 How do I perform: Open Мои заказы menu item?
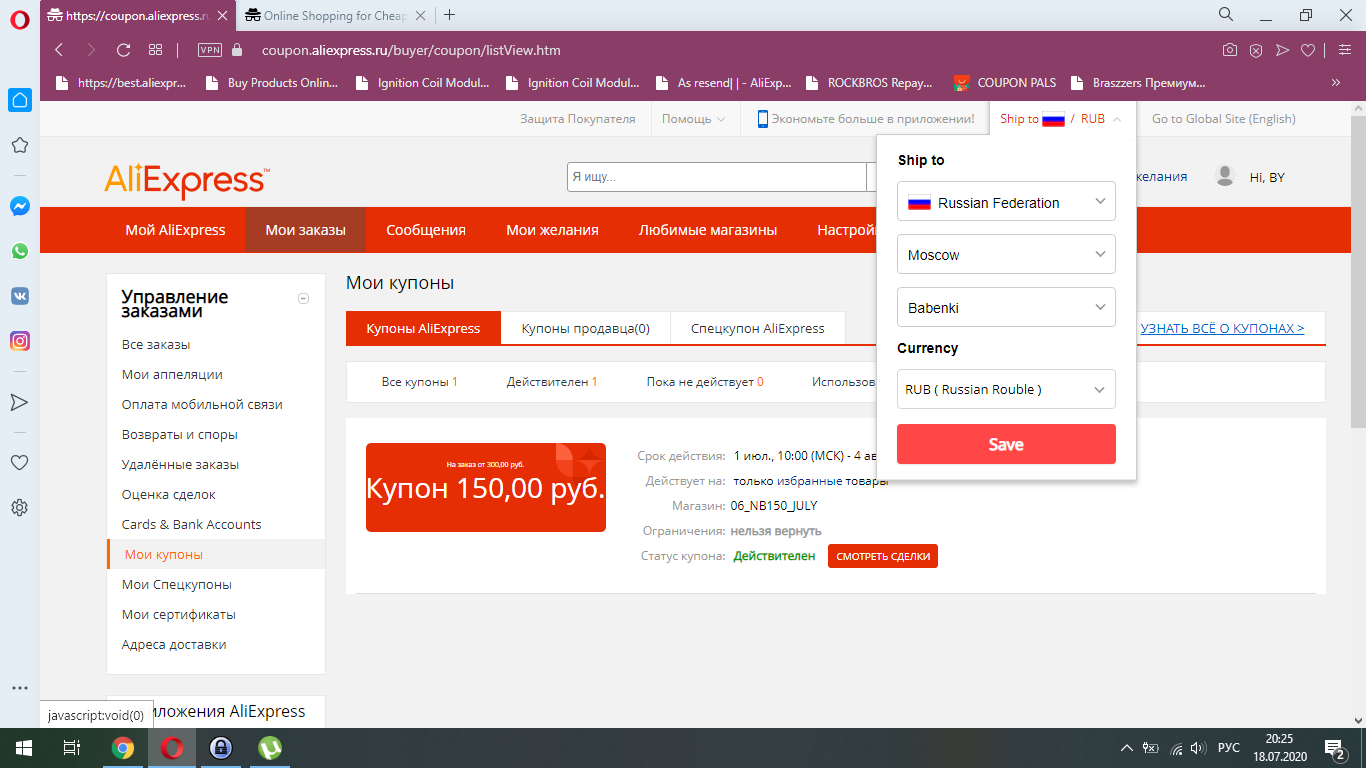[306, 230]
